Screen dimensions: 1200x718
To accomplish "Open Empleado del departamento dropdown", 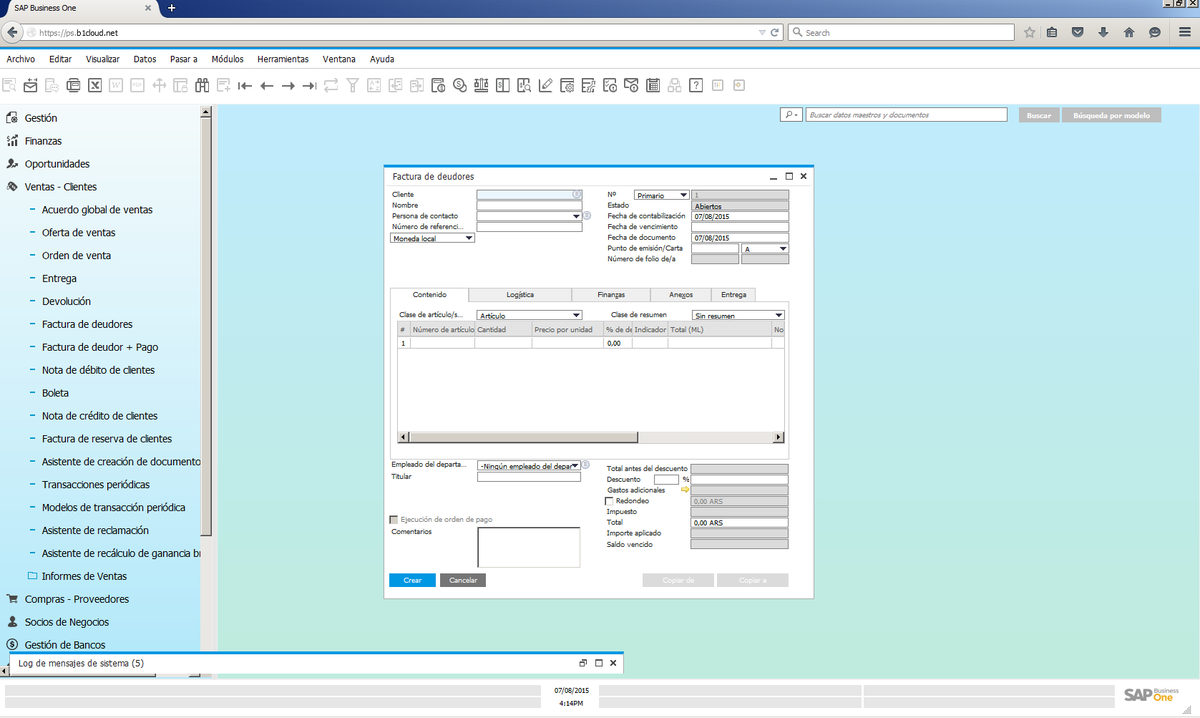I will click(x=576, y=465).
